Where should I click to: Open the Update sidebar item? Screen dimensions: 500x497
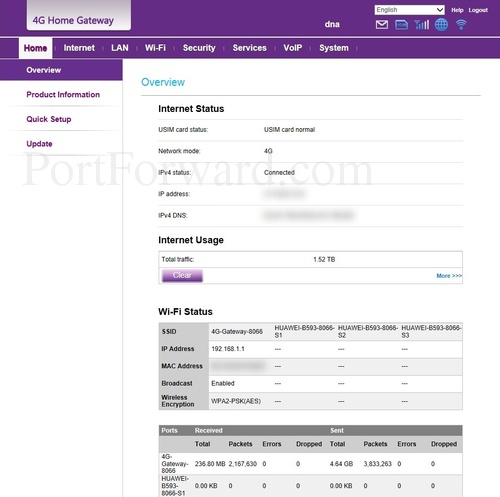(39, 144)
